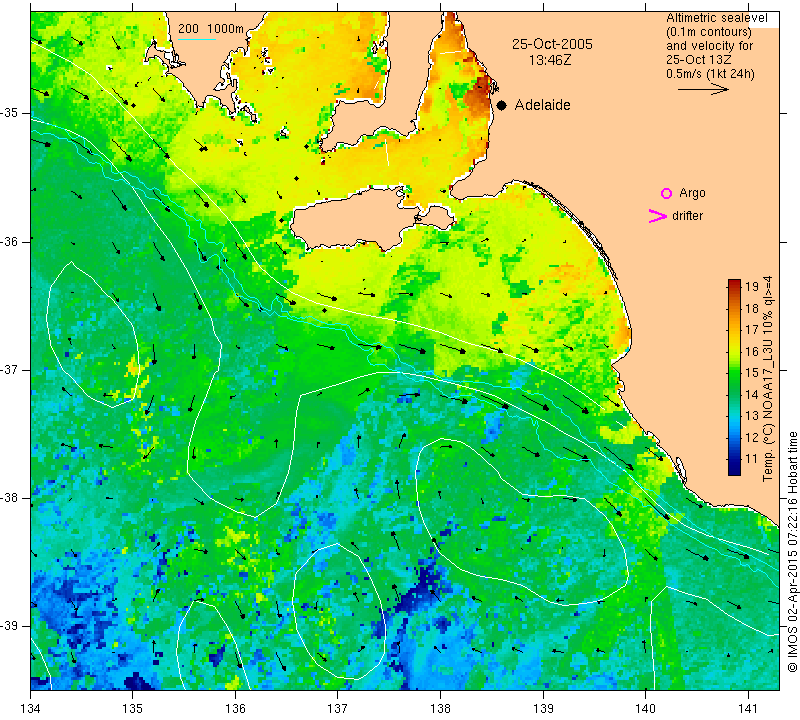800x720 pixels.
Task: Click the magenta Argo circle legend symbol
Action: pos(666,193)
